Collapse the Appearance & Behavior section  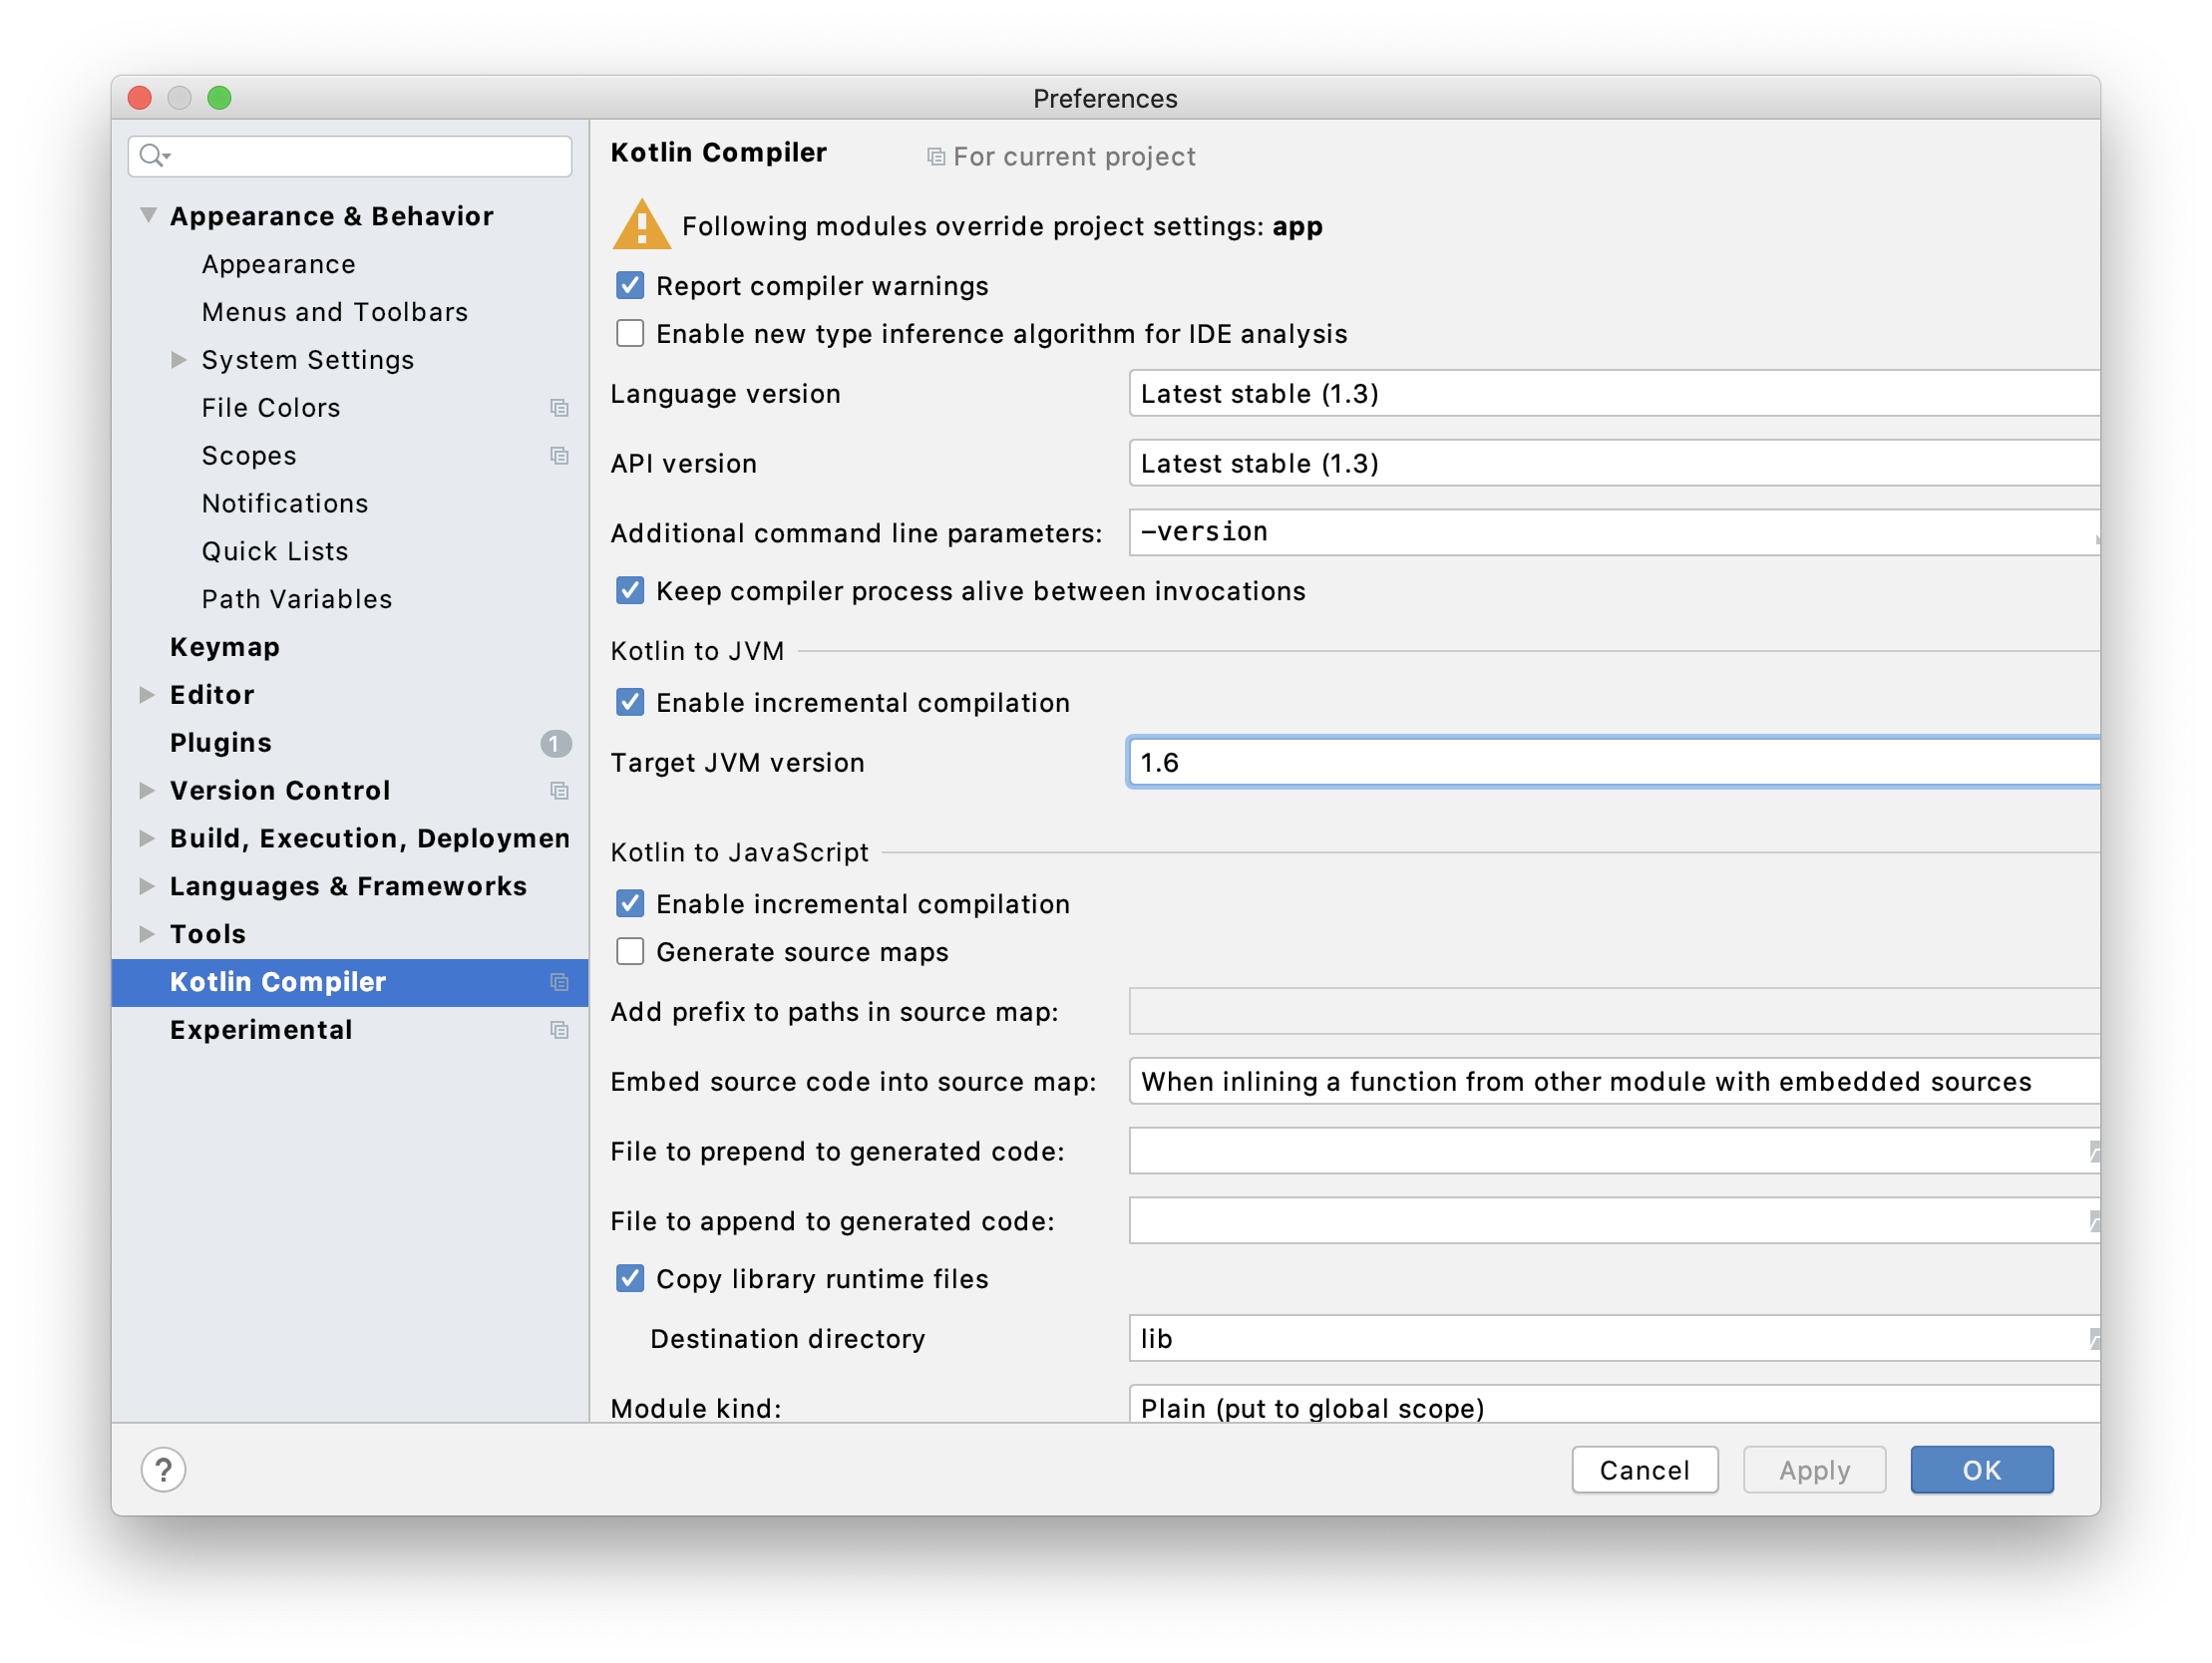tap(148, 216)
